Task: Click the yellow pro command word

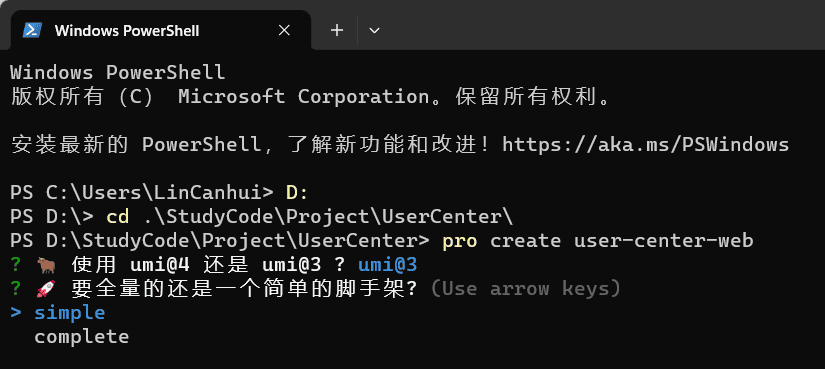Action: (460, 241)
